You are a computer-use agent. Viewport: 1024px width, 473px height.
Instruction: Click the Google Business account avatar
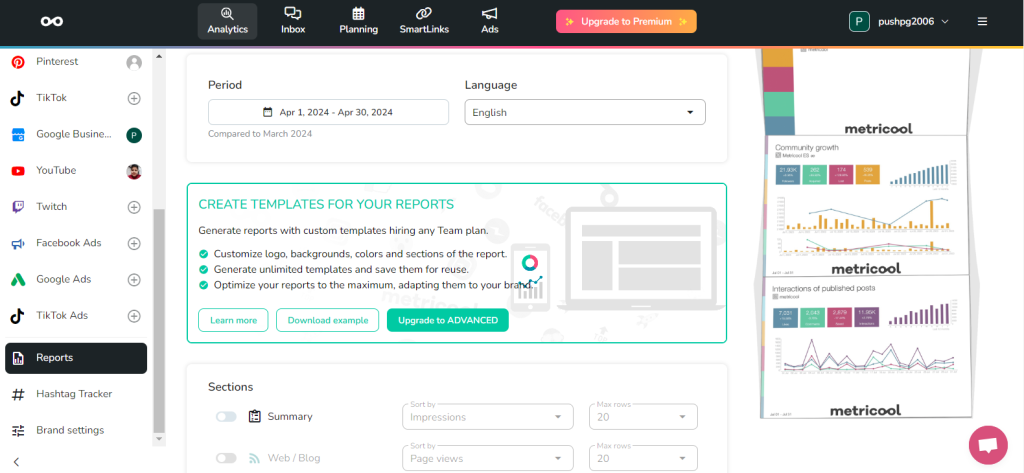coord(134,135)
